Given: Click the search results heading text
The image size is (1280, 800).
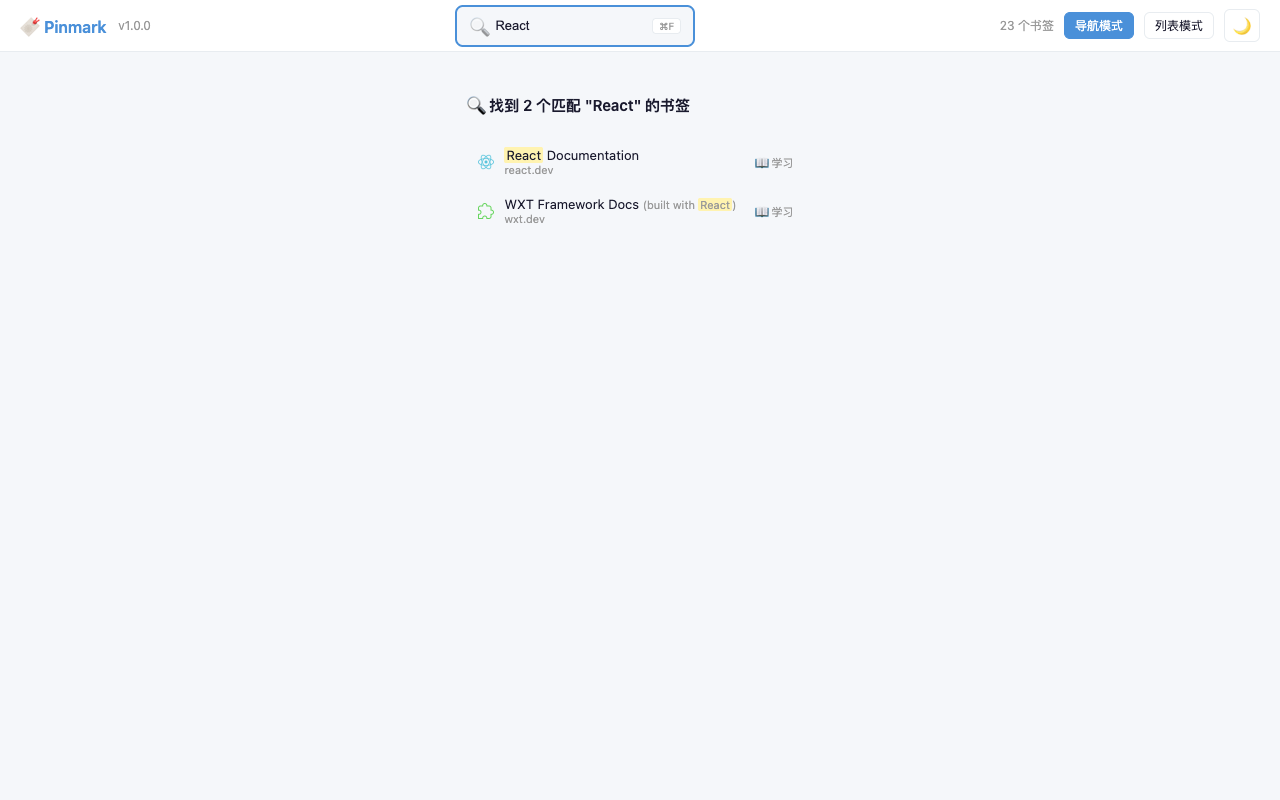Looking at the screenshot, I should 589,106.
